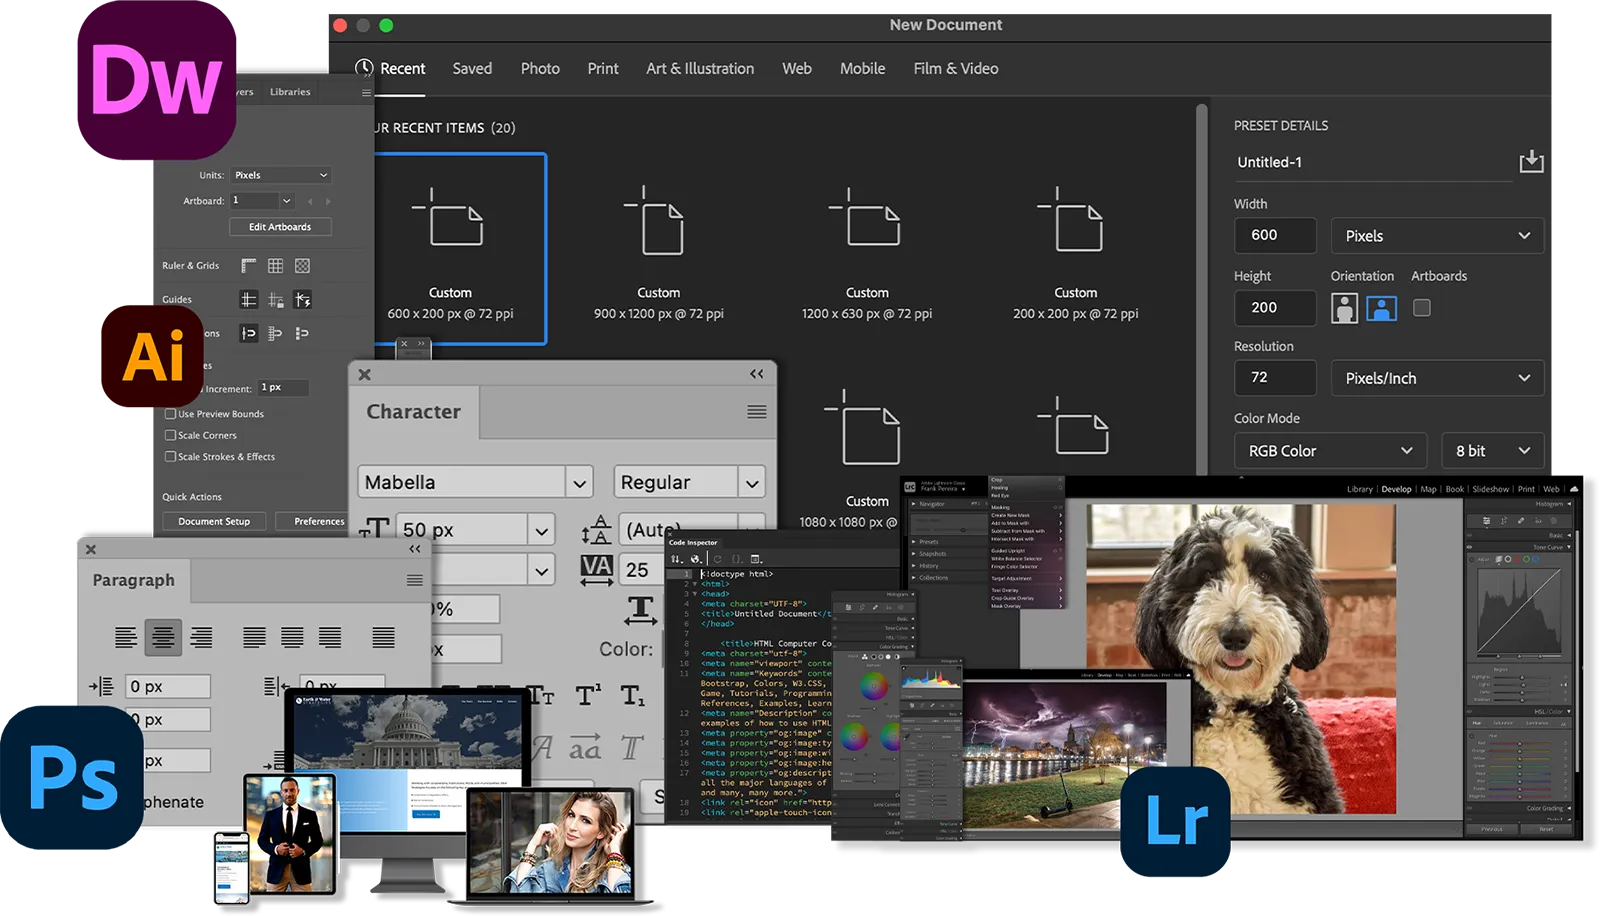The image size is (1600, 916).
Task: Click the Lightroom tone curve graph
Action: [1519, 612]
